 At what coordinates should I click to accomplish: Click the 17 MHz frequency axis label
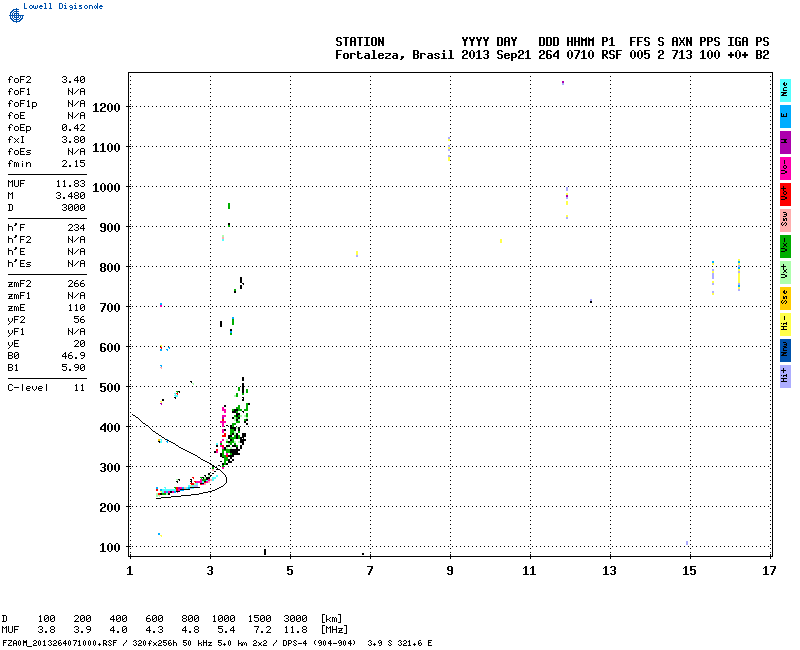point(769,571)
